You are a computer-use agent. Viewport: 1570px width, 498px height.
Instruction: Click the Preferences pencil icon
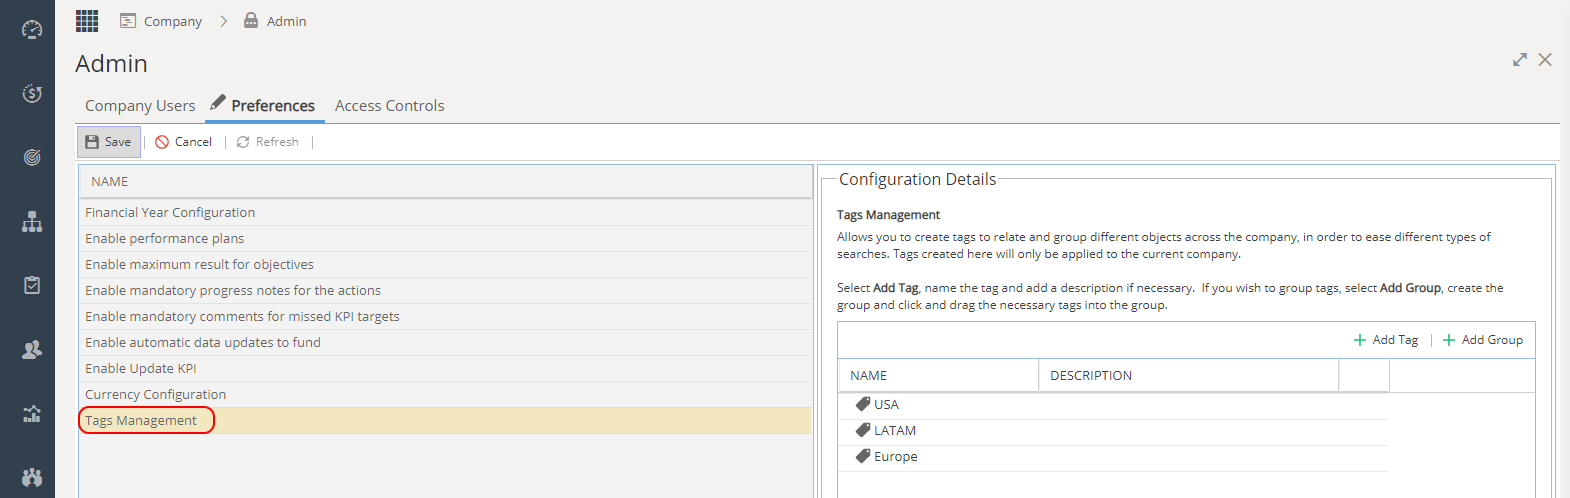(218, 102)
